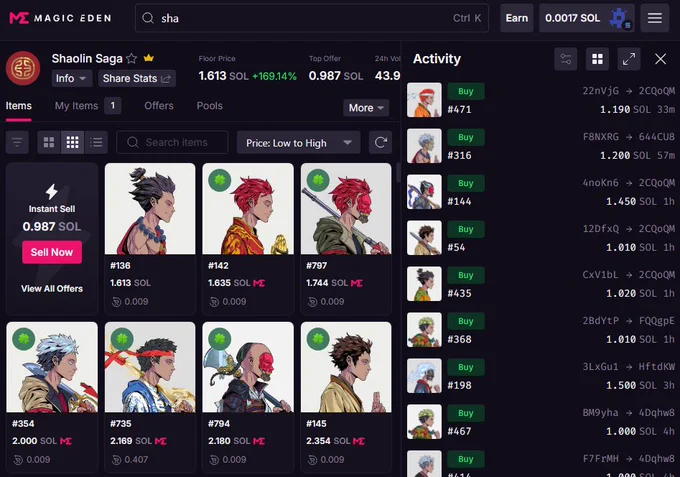The width and height of the screenshot is (680, 477).
Task: Click the gold crown badge icon
Action: click(x=148, y=58)
